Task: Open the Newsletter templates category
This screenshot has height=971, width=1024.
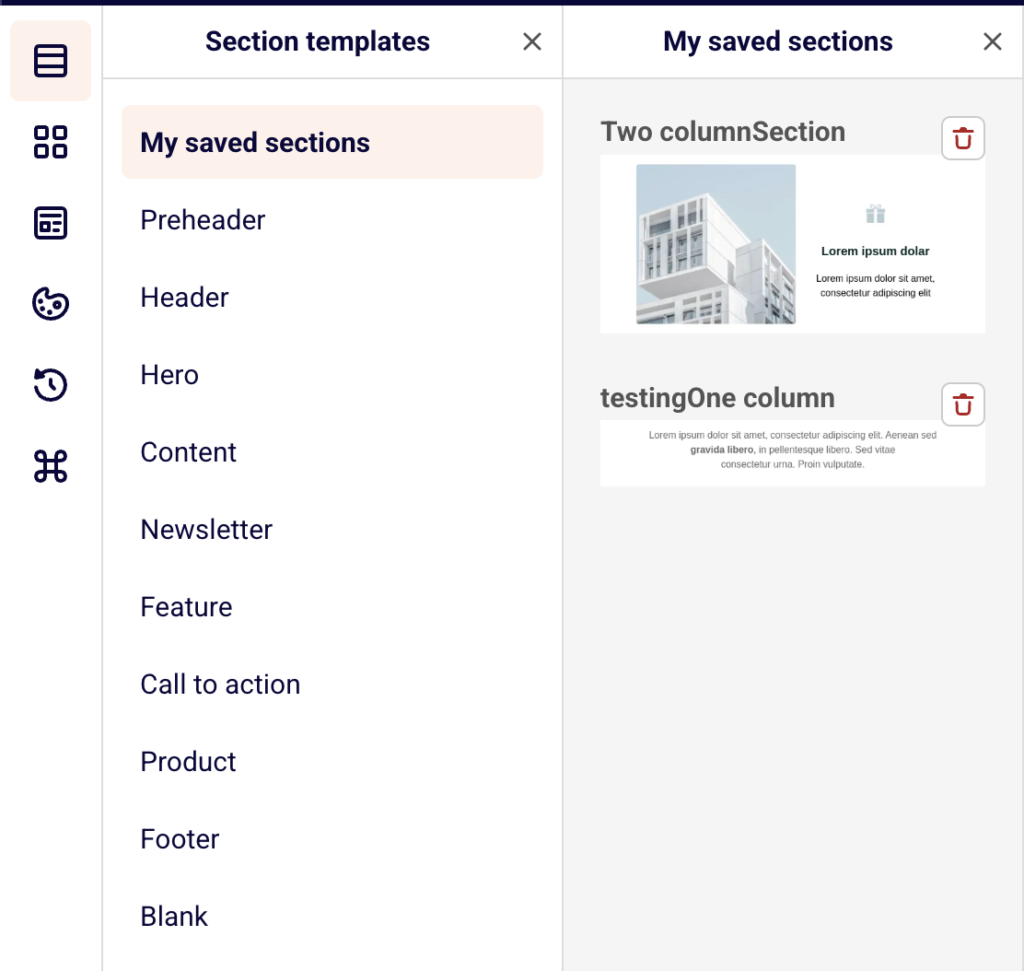Action: [332, 530]
